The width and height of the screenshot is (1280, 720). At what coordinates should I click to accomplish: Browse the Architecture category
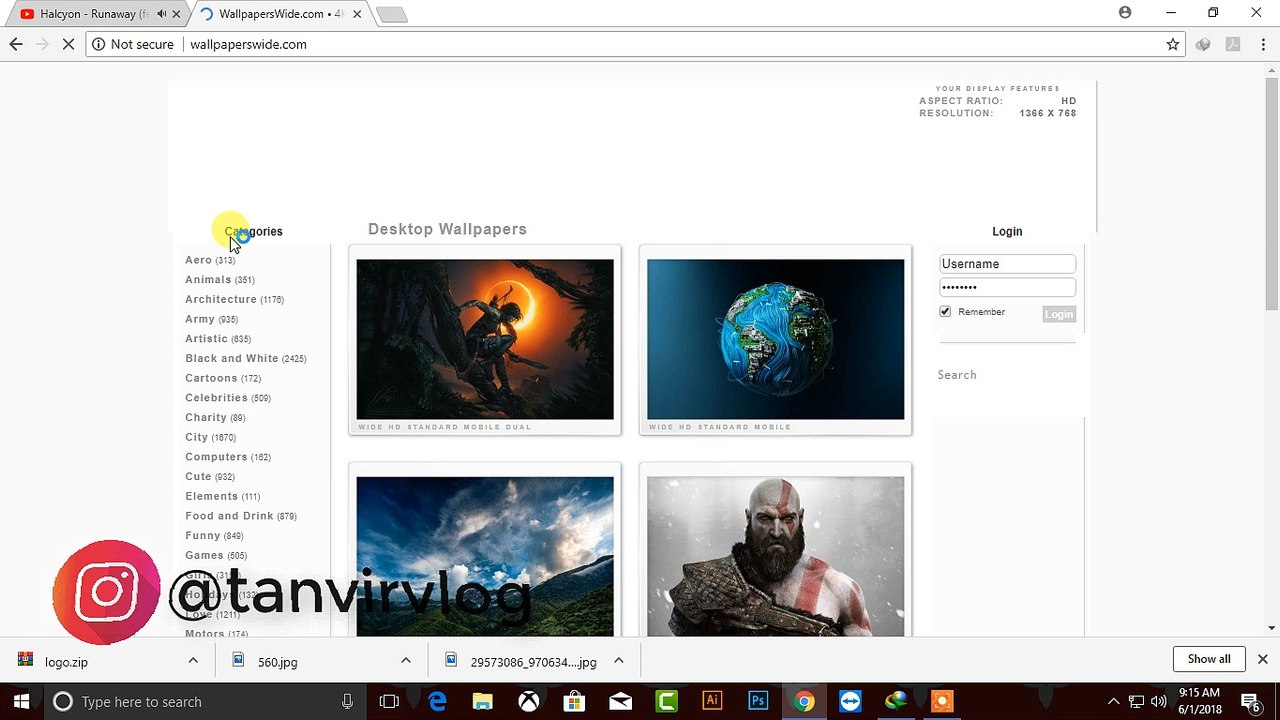221,299
